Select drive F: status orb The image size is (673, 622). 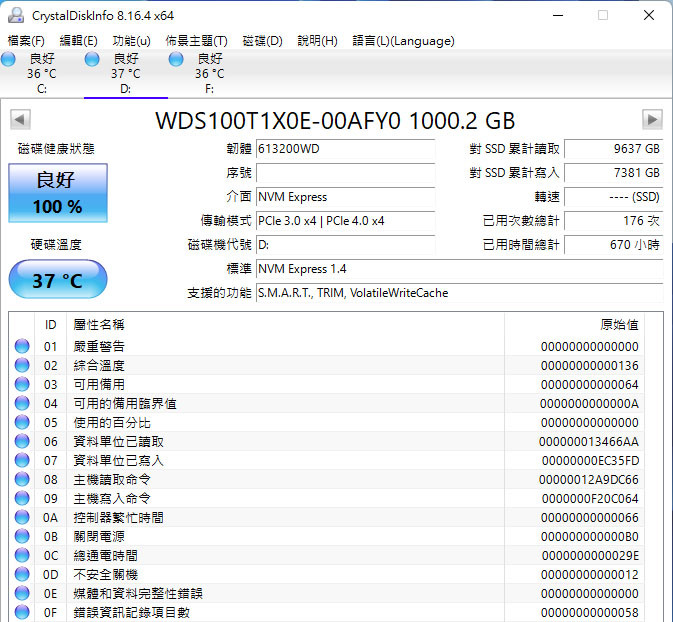pos(176,59)
